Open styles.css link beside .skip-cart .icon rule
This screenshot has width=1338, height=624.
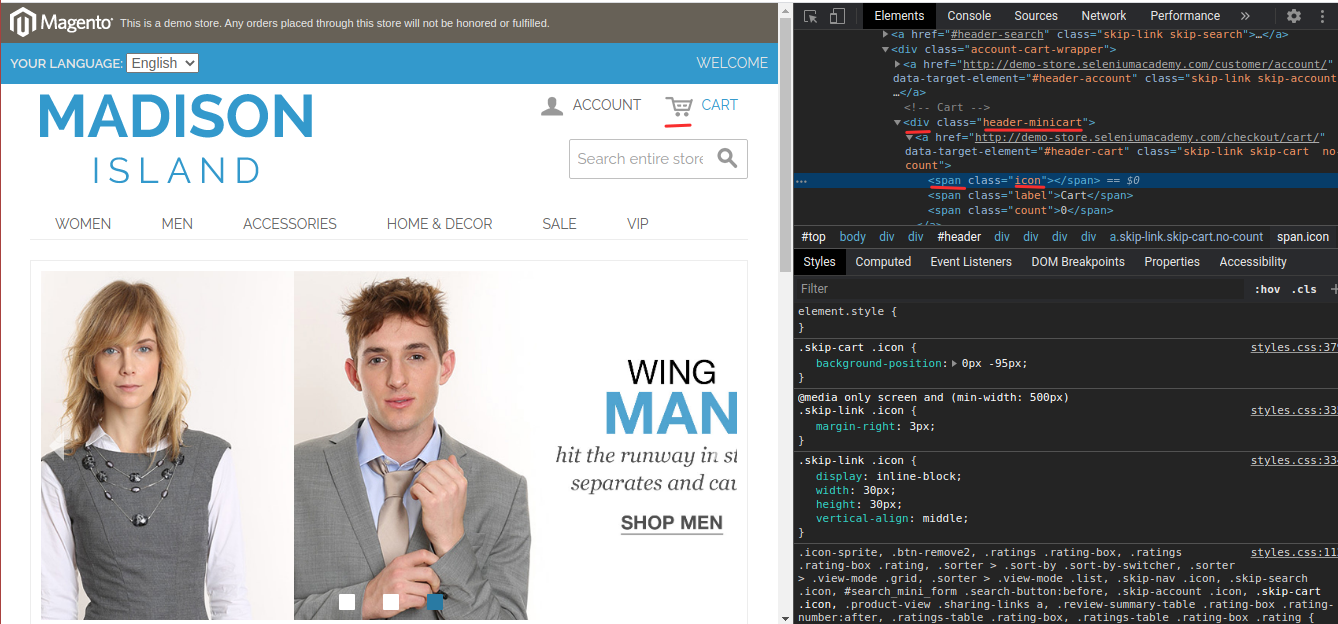[1294, 348]
